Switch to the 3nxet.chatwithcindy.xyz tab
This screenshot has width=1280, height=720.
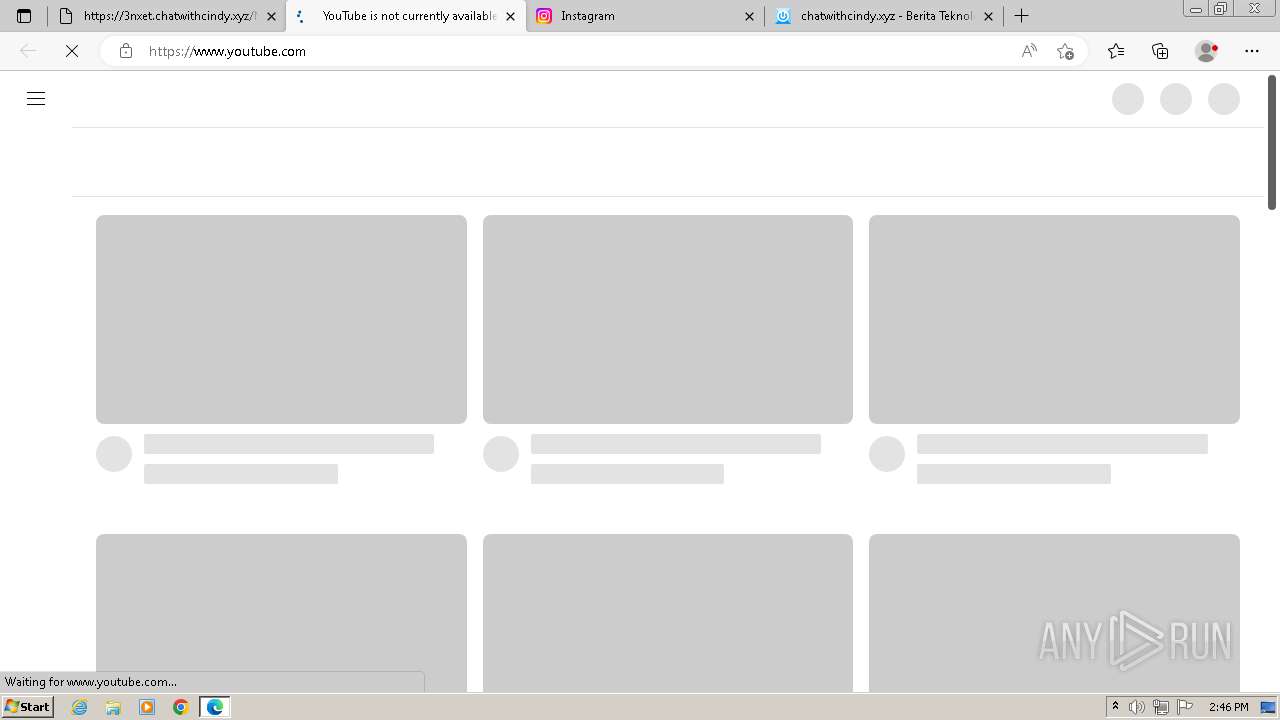(166, 16)
